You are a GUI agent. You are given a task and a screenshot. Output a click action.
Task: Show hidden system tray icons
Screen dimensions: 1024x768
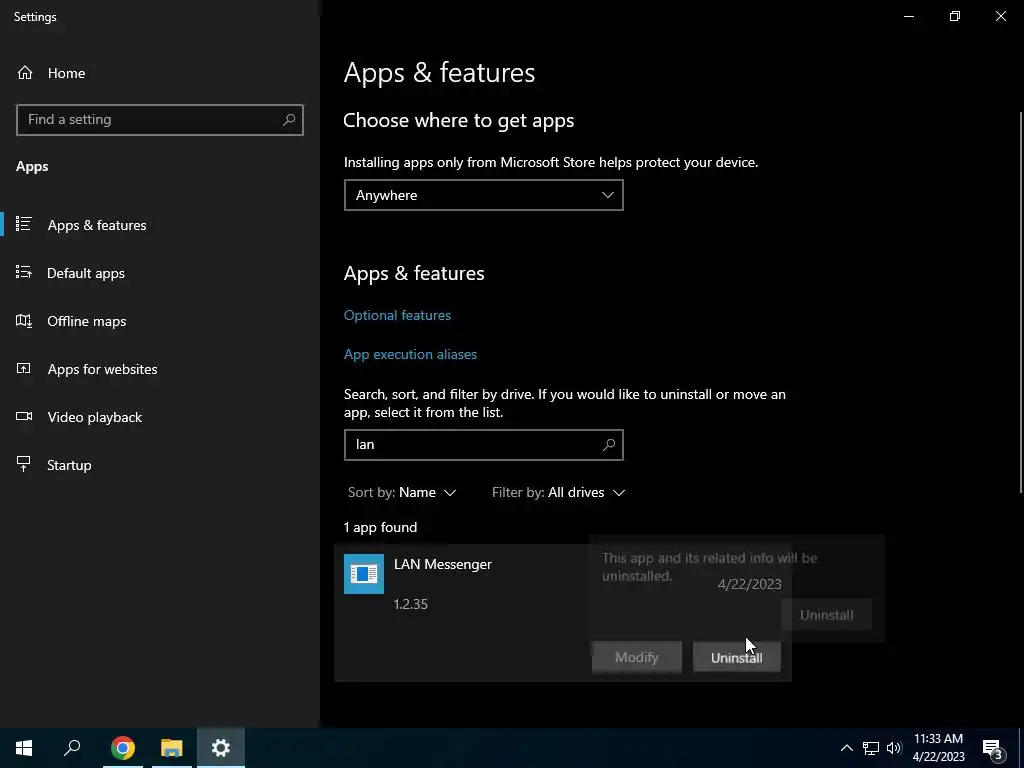(846, 748)
